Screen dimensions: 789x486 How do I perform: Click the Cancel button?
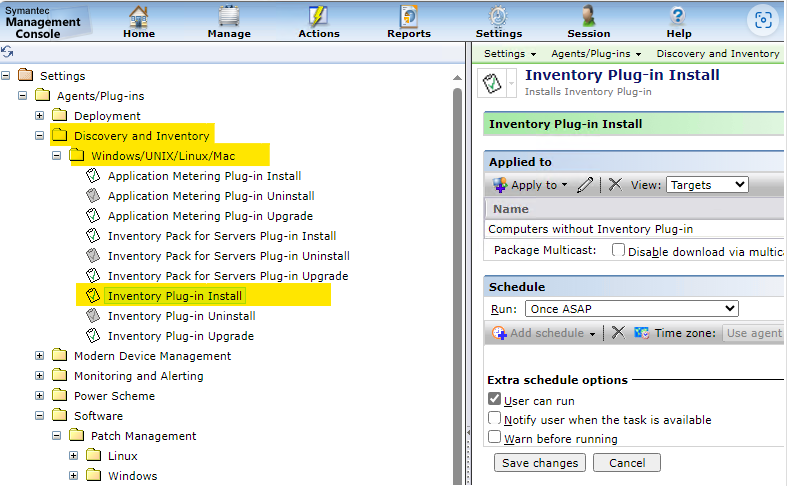coord(626,463)
